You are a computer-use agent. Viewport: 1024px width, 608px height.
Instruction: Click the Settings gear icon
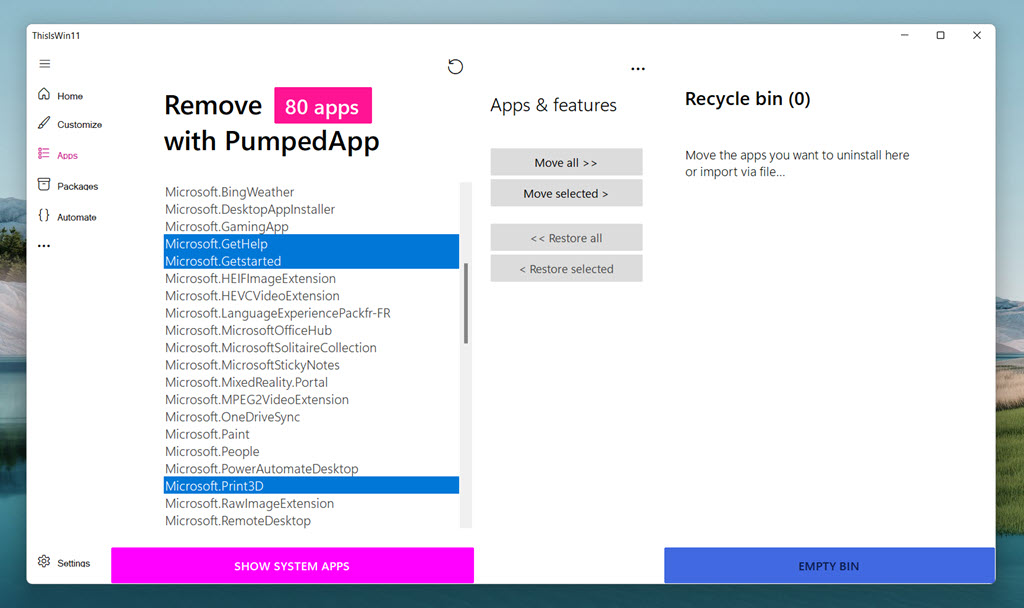point(44,562)
